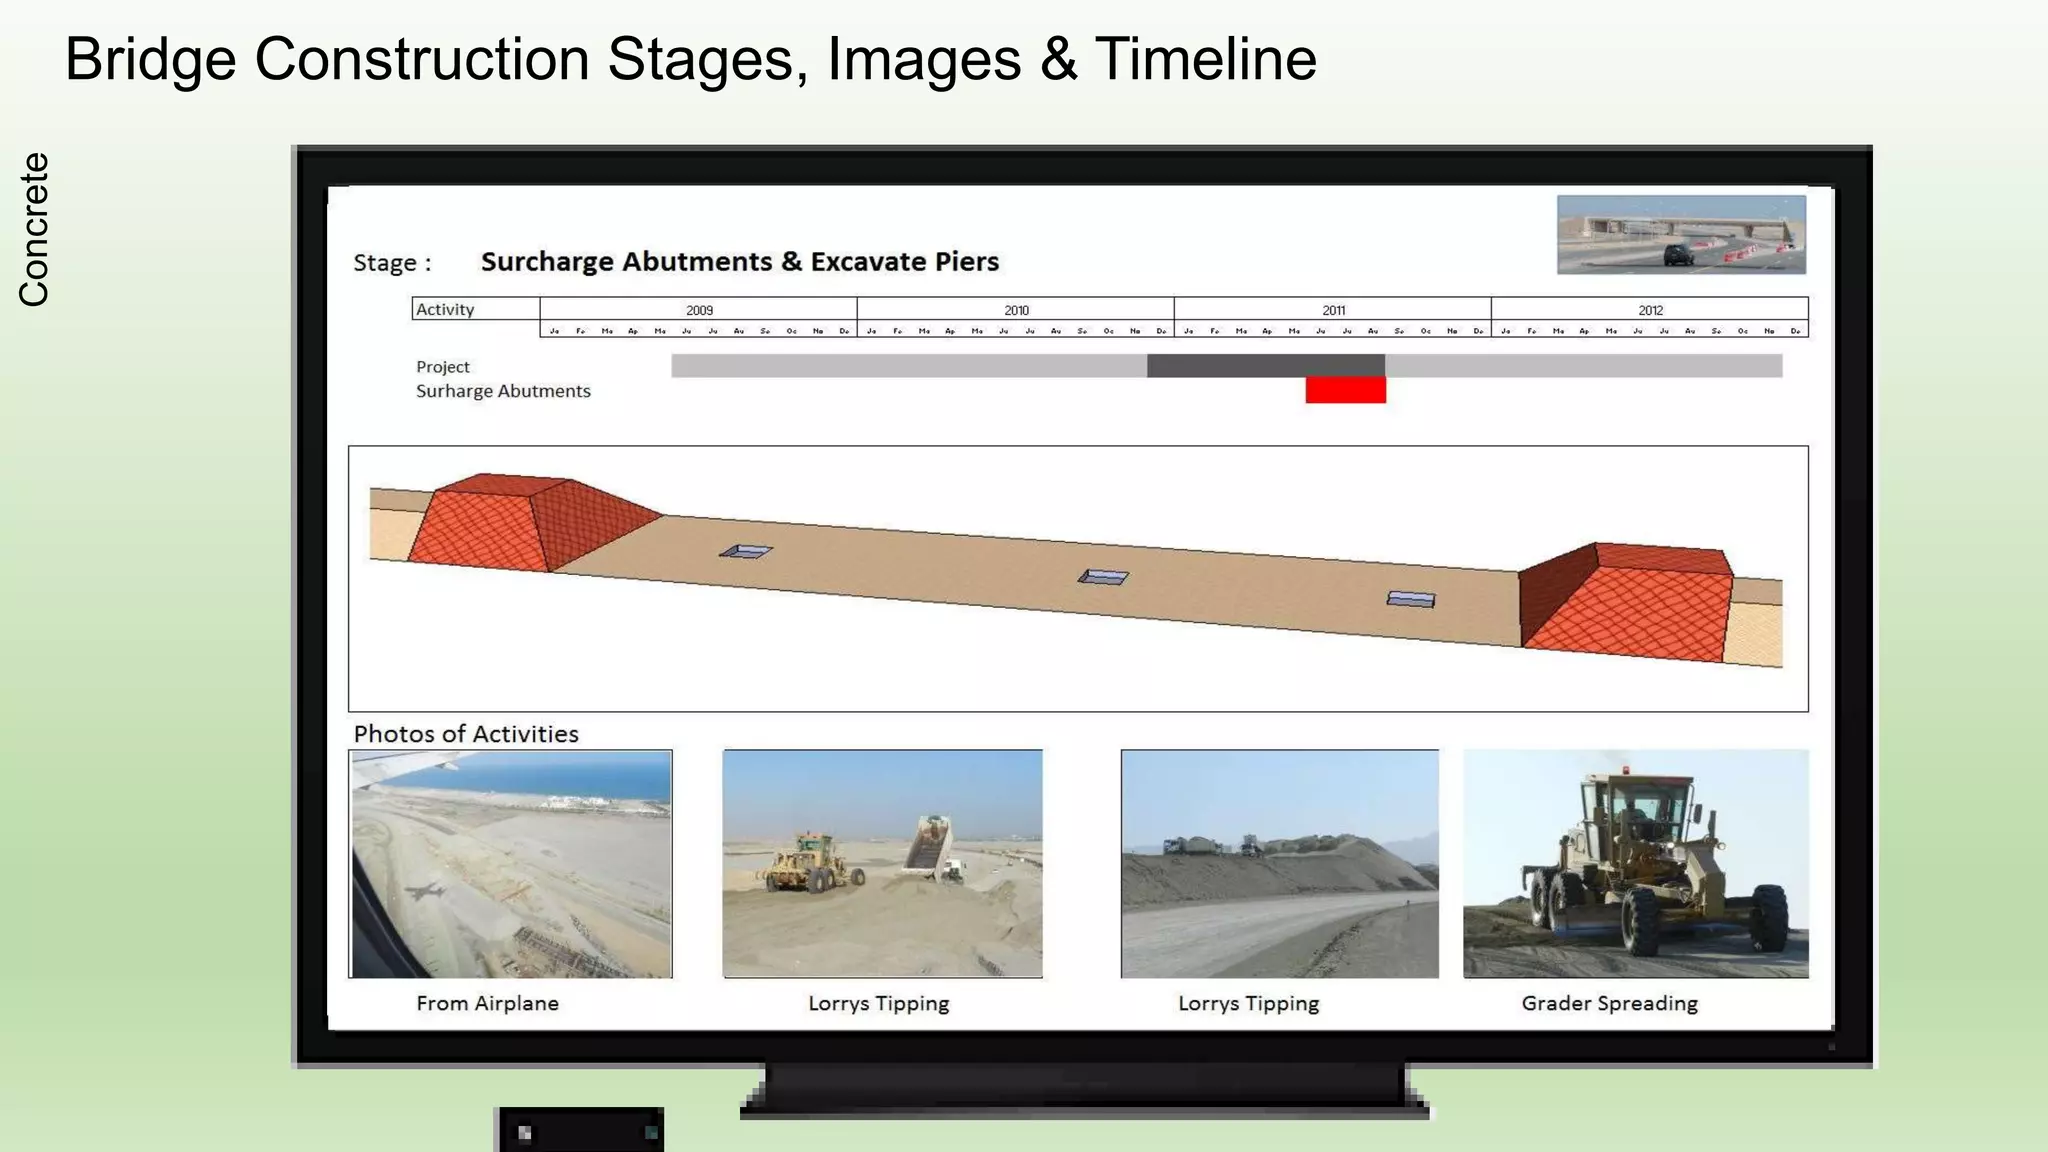The height and width of the screenshot is (1152, 2048).
Task: Click the red Surharge Abutments timeline bar
Action: [1345, 390]
